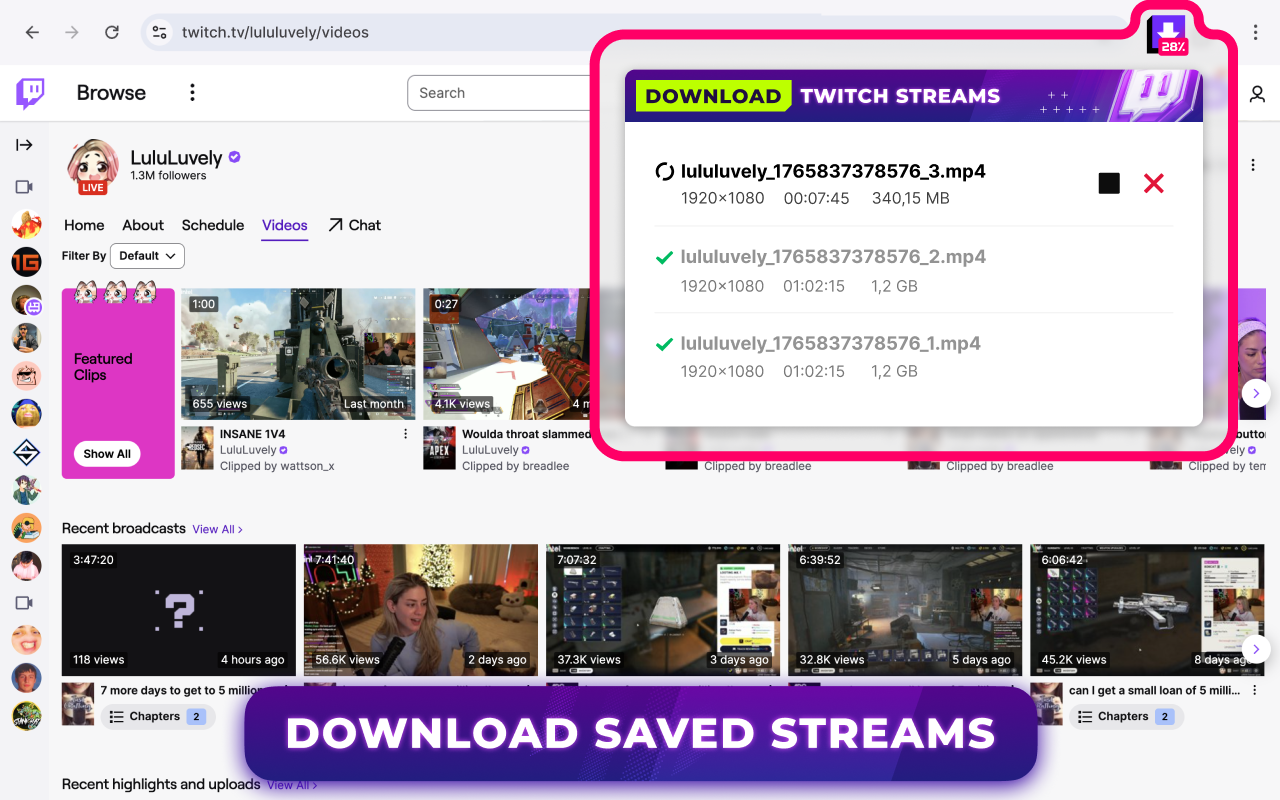Reload the page with refresh icon
The height and width of the screenshot is (800, 1280).
[x=112, y=32]
